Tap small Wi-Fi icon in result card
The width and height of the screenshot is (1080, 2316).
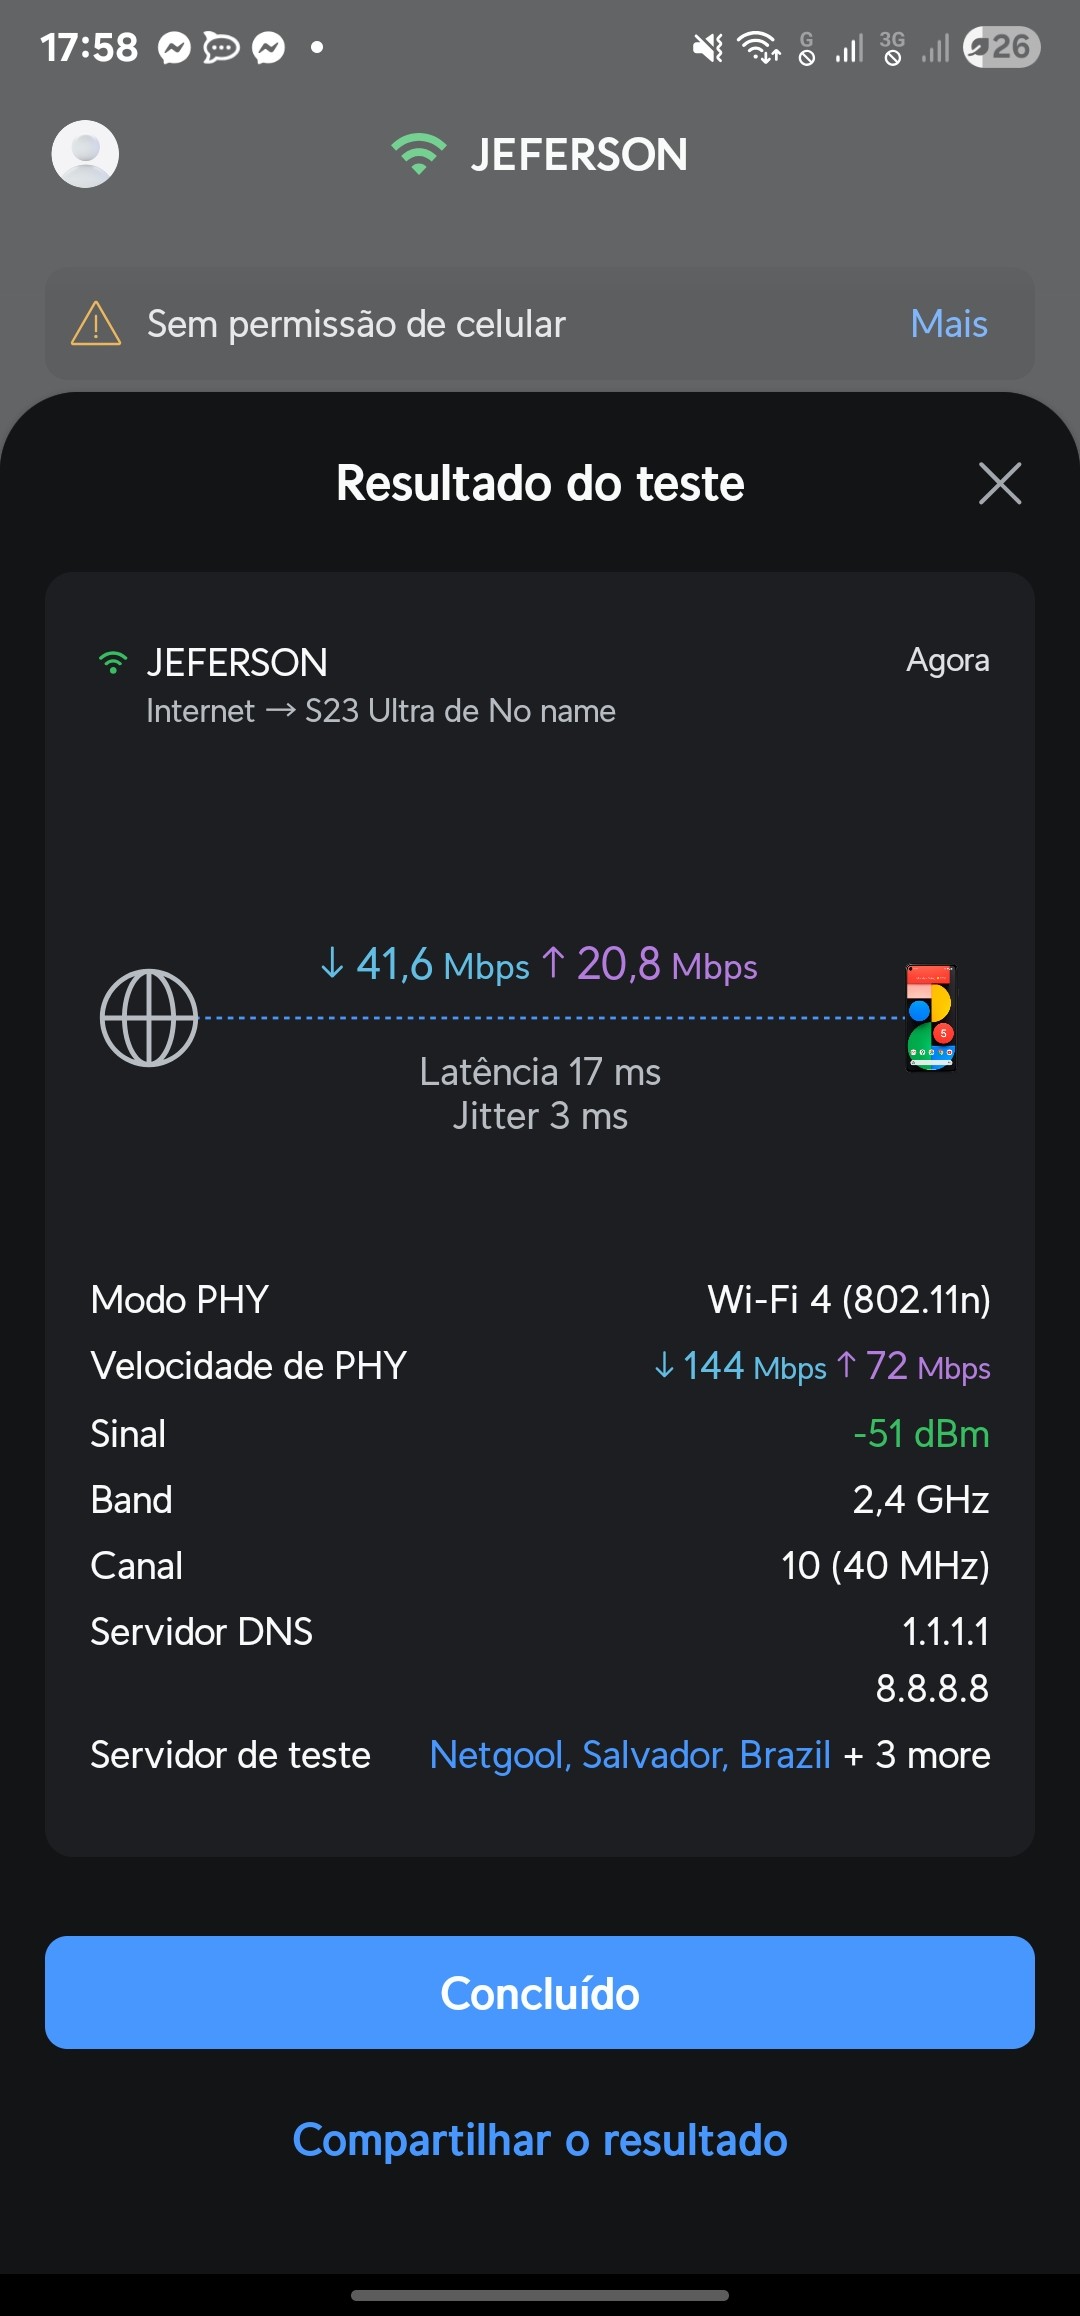[x=113, y=663]
